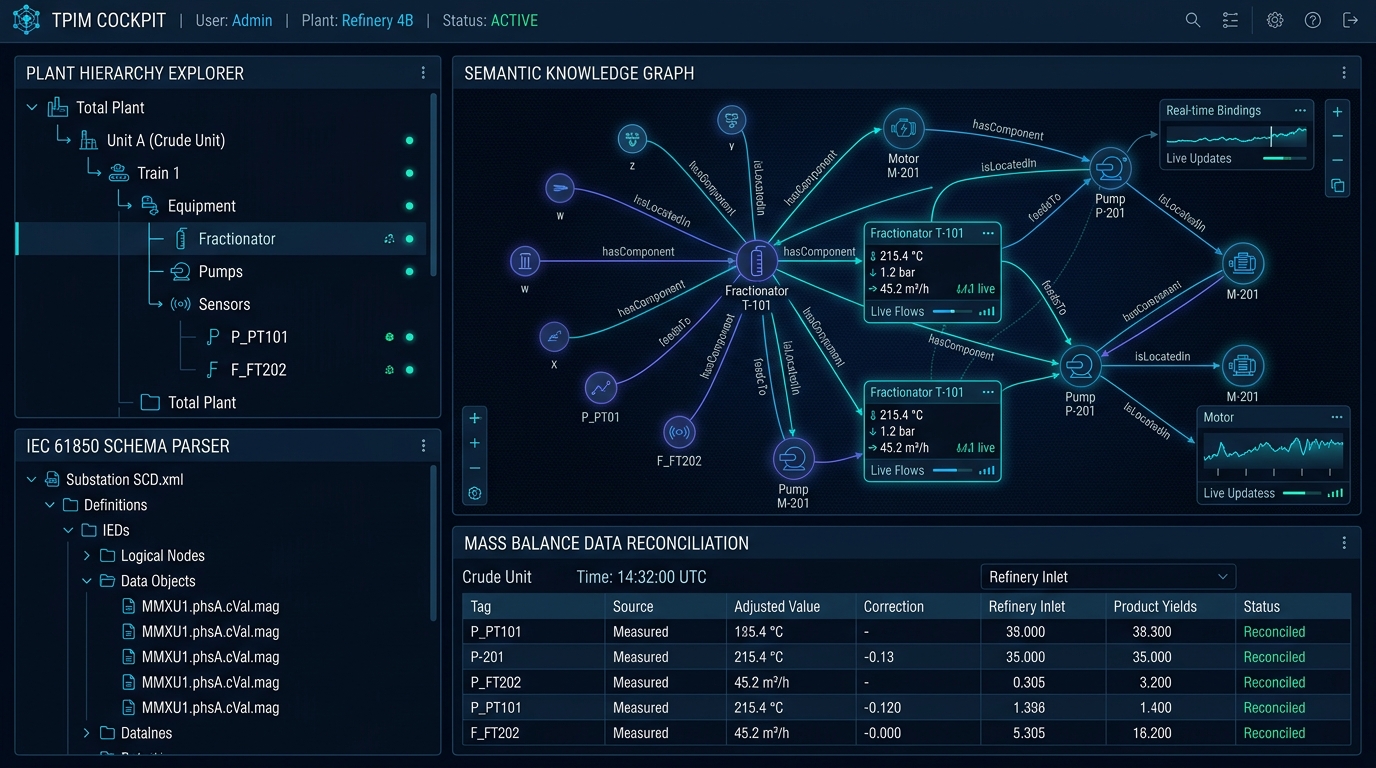The width and height of the screenshot is (1376, 768).
Task: Click the minus button in left graph toolbar
Action: point(475,468)
